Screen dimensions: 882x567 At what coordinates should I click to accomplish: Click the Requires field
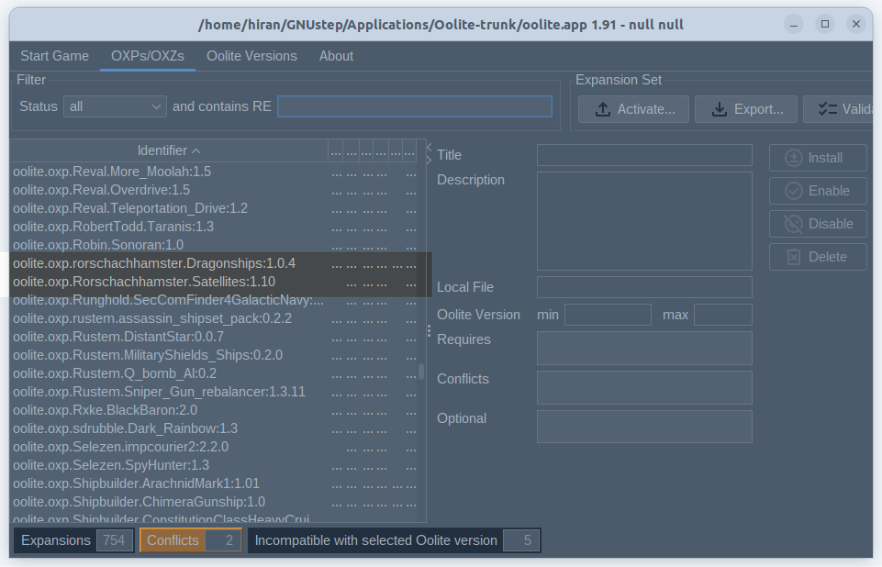pos(645,348)
